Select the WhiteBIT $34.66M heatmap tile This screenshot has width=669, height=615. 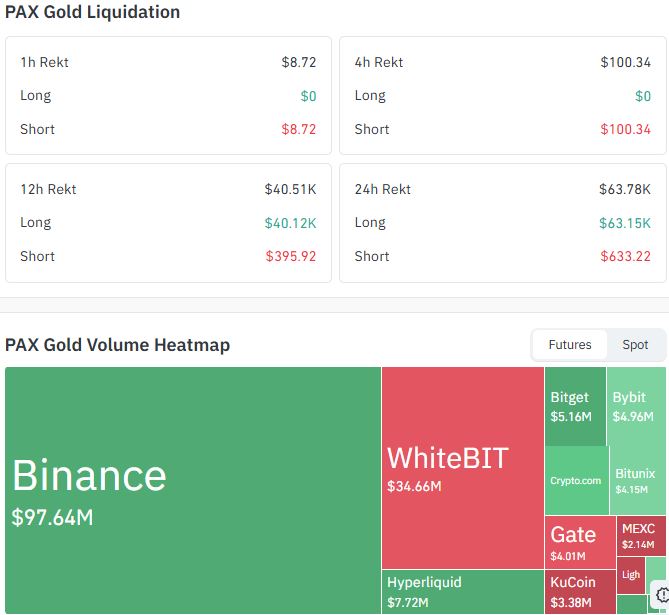point(462,468)
